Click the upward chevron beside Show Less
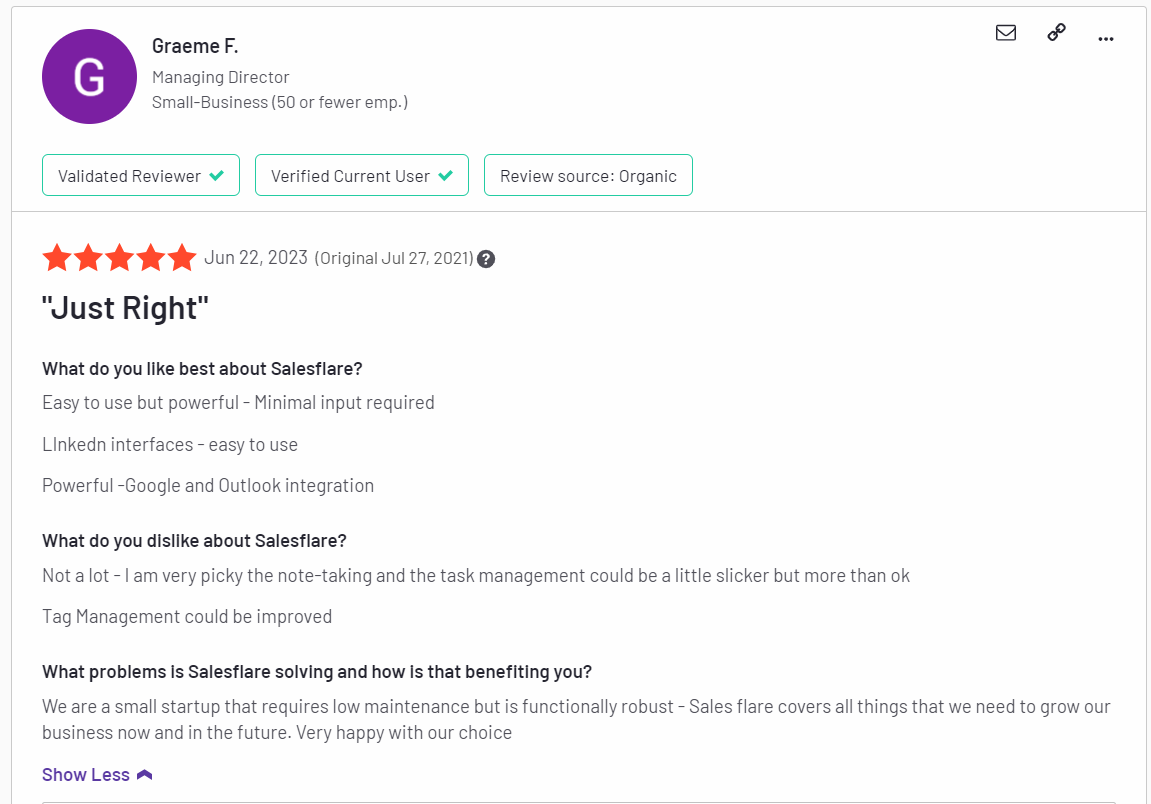Viewport: 1151px width, 804px height. [x=145, y=775]
